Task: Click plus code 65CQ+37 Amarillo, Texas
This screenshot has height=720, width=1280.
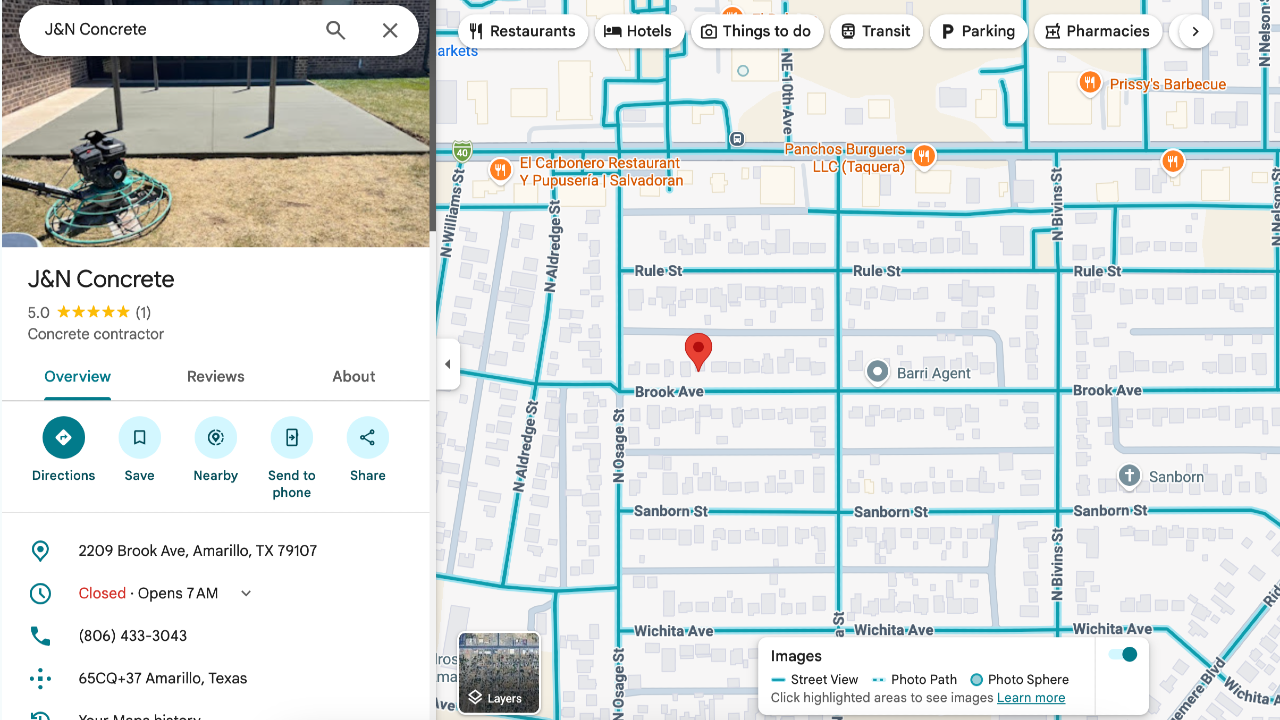Action: pyautogui.click(x=163, y=679)
